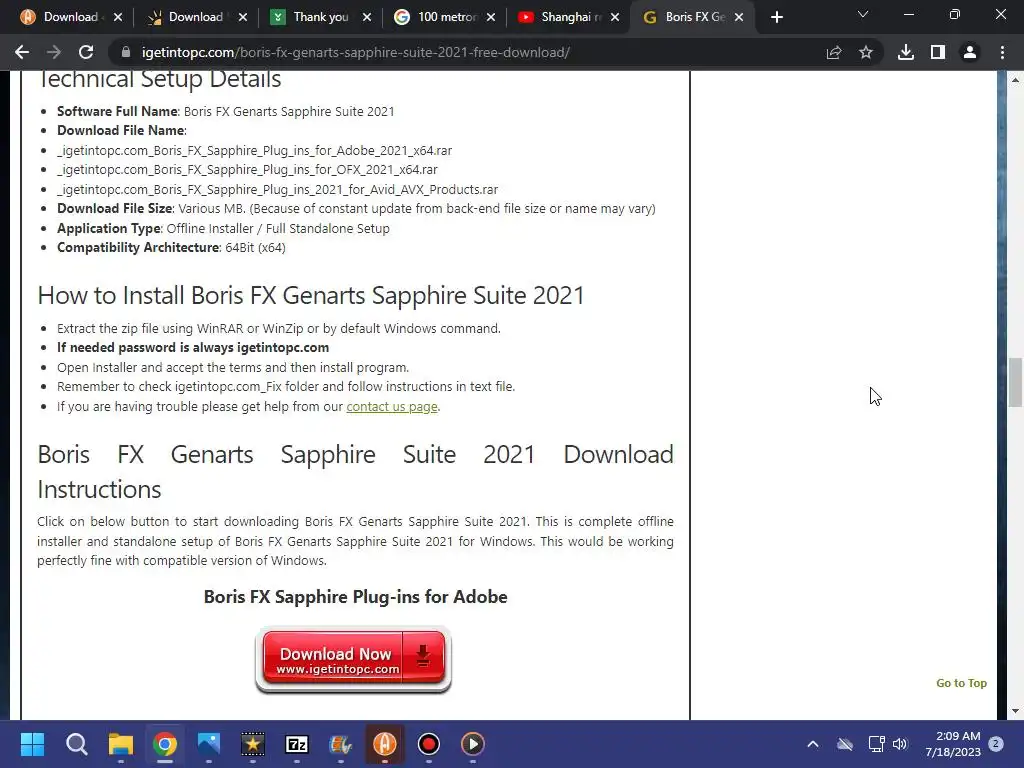The width and height of the screenshot is (1024, 768).
Task: Close the Boris FX Ge tab
Action: pos(739,17)
